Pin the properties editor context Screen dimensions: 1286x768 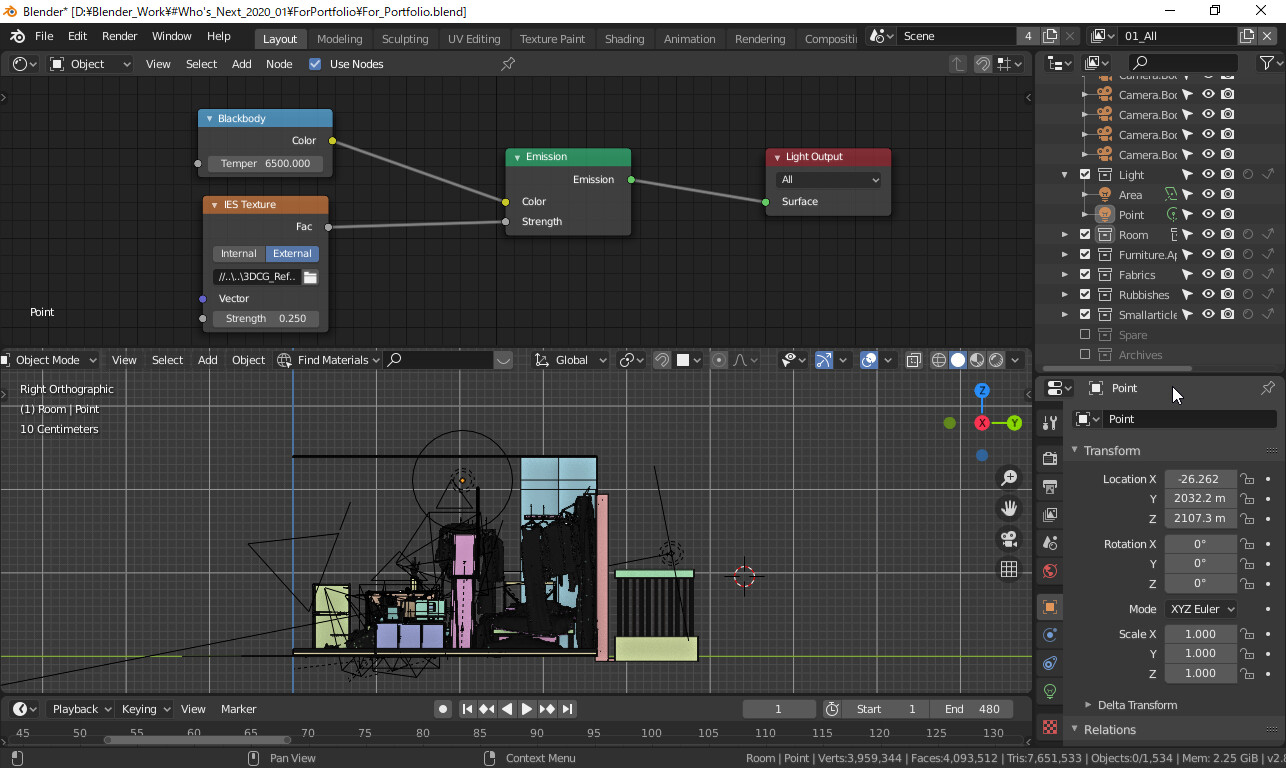pos(1268,388)
